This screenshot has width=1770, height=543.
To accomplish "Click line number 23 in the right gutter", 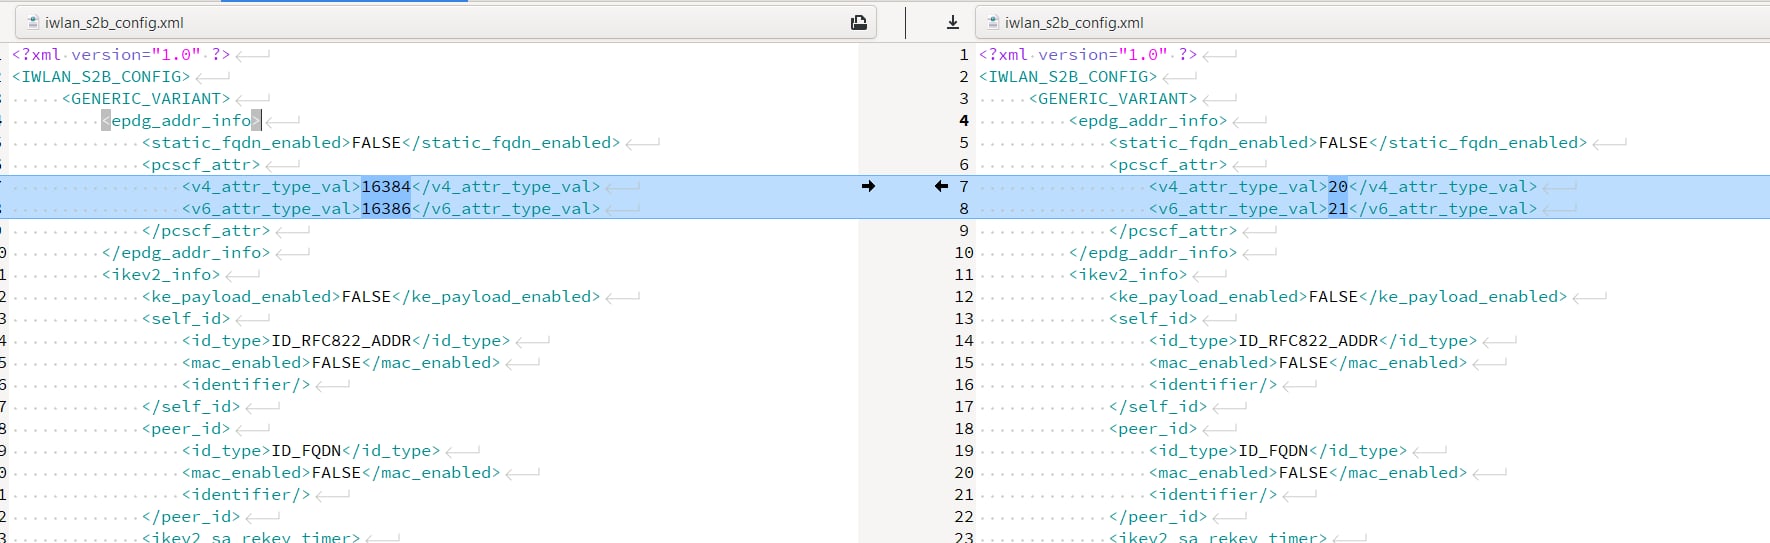I will click(x=963, y=537).
